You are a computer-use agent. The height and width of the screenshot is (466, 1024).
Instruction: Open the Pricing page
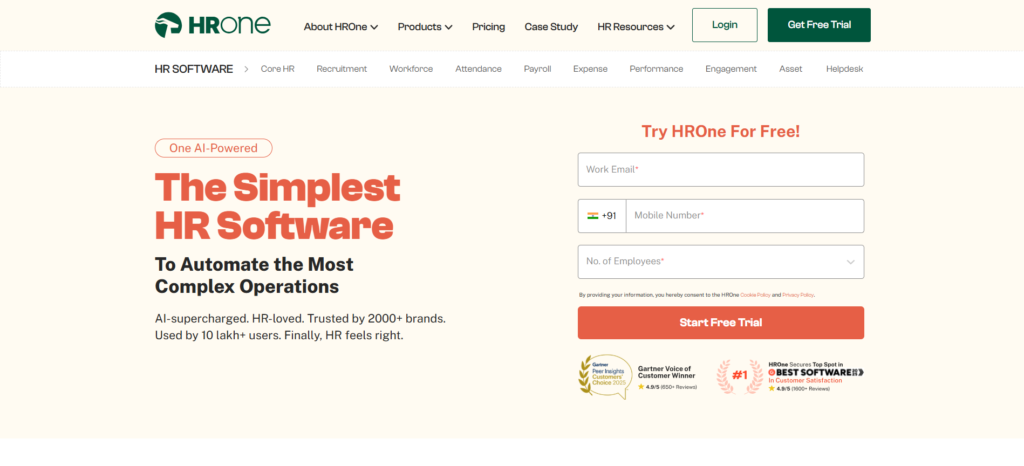pos(488,27)
